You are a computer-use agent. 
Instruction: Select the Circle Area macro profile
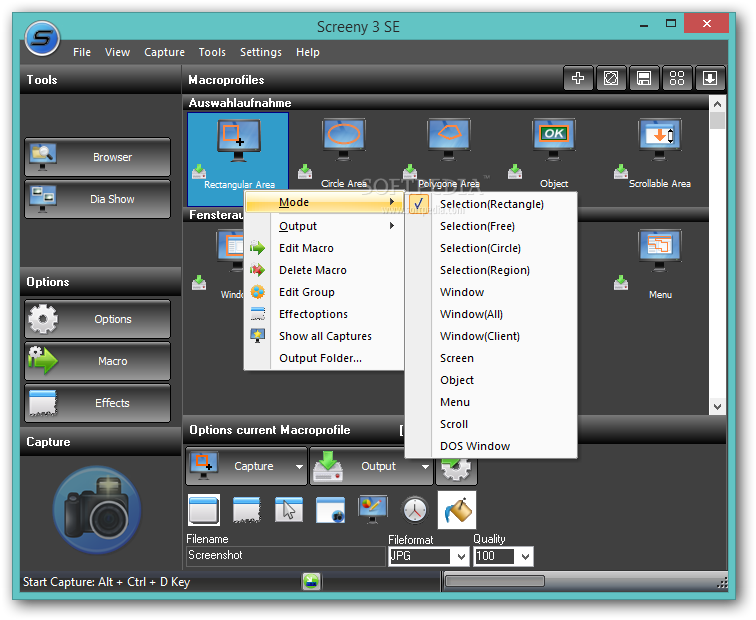tap(343, 153)
